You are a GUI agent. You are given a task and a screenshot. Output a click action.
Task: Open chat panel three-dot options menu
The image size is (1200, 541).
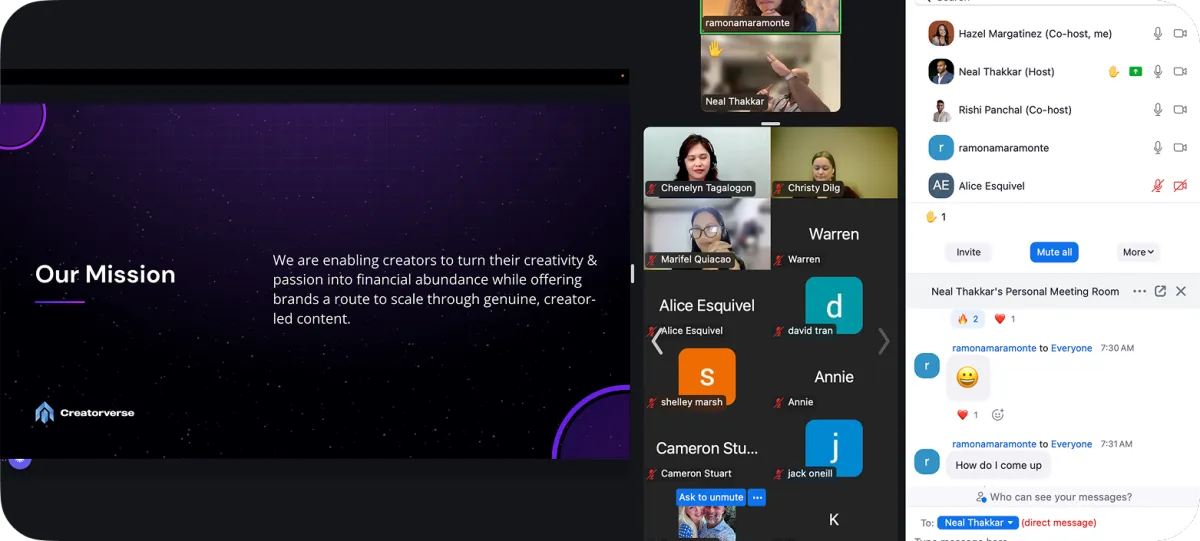click(1139, 291)
